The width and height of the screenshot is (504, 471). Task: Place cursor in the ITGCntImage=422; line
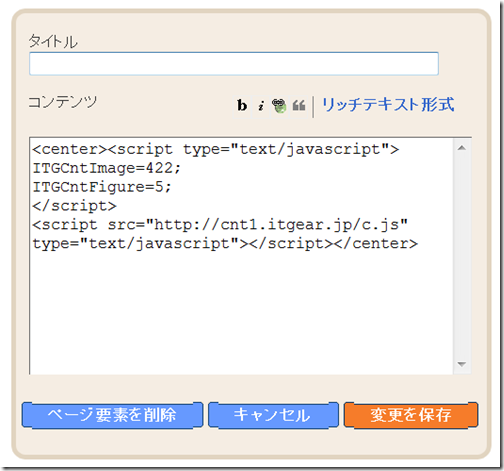click(x=106, y=168)
